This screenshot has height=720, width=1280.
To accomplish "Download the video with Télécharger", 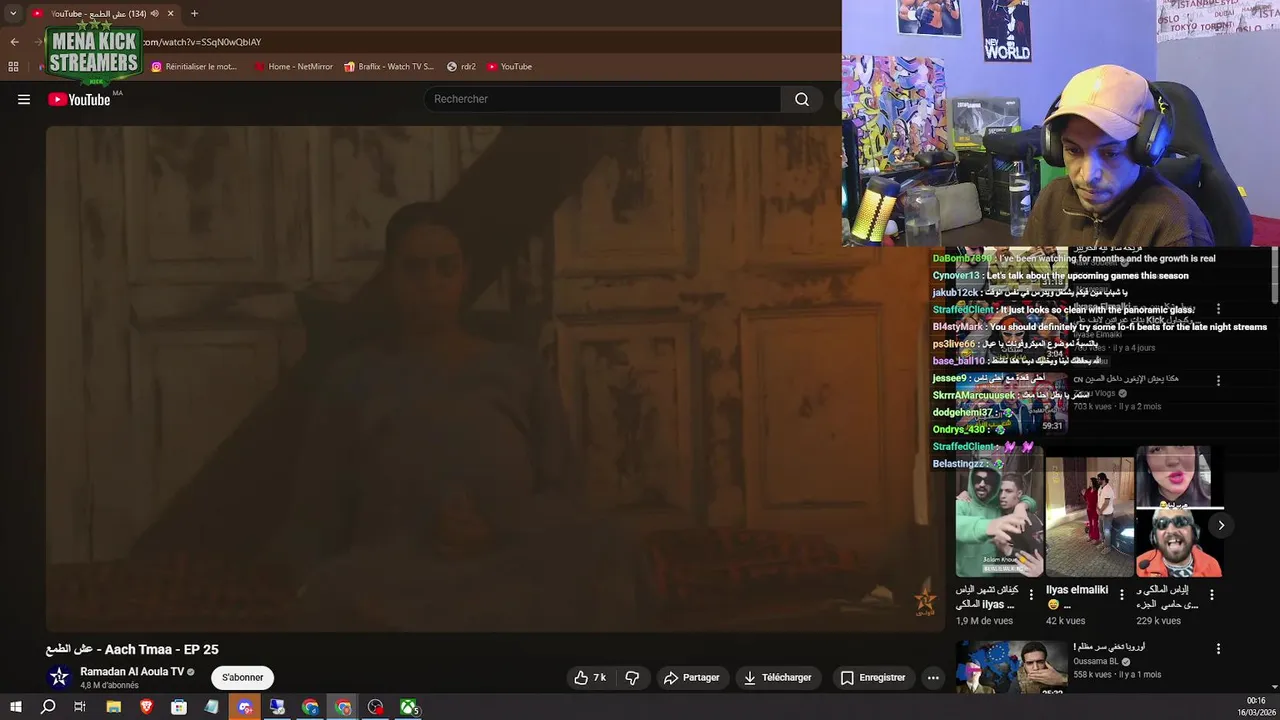I will pos(777,677).
